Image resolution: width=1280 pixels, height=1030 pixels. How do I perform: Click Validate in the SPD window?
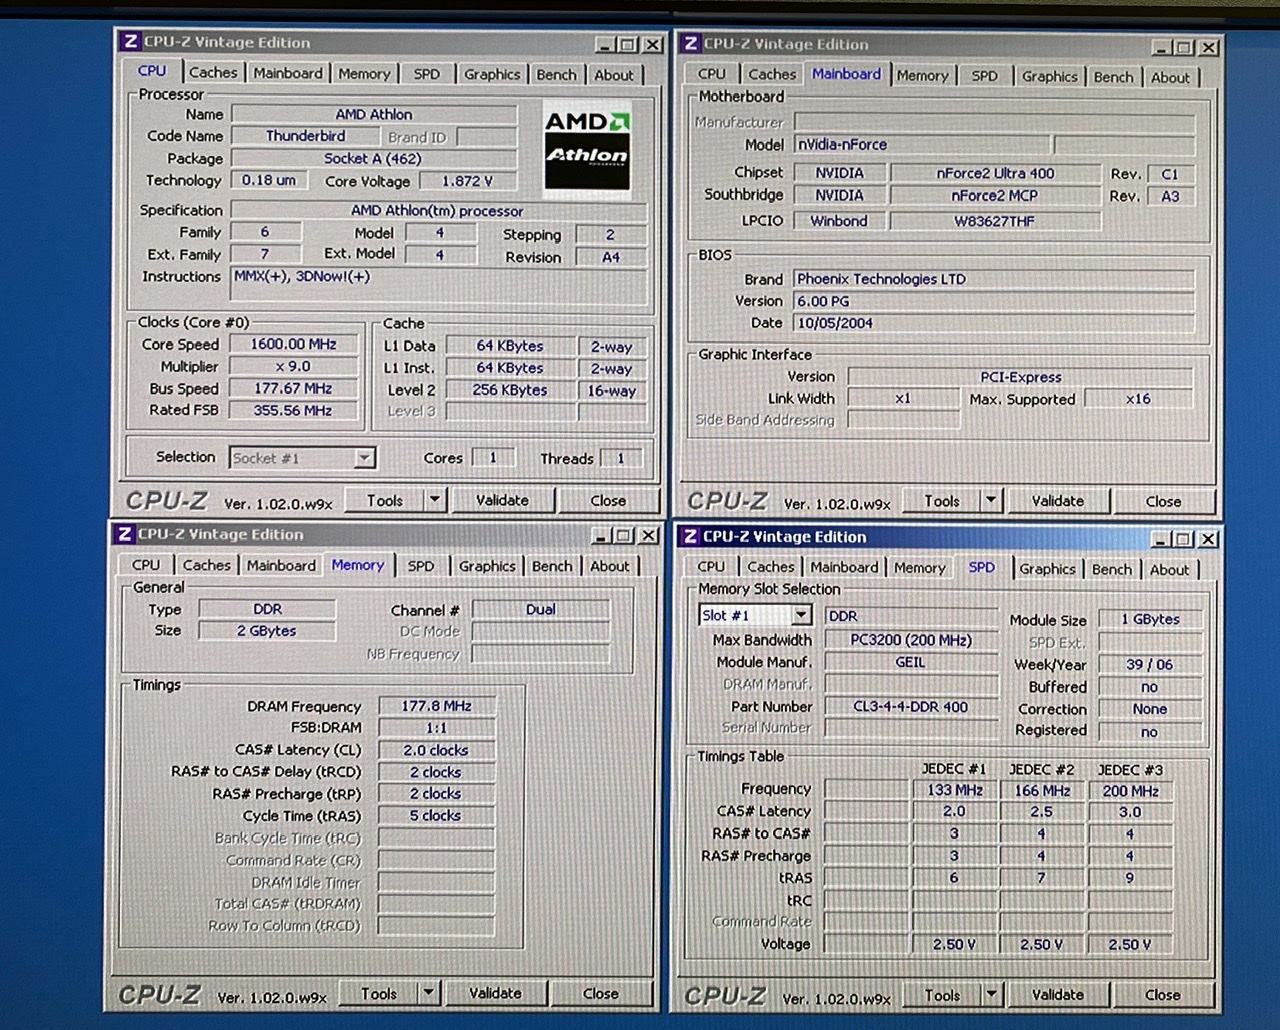coord(1057,995)
